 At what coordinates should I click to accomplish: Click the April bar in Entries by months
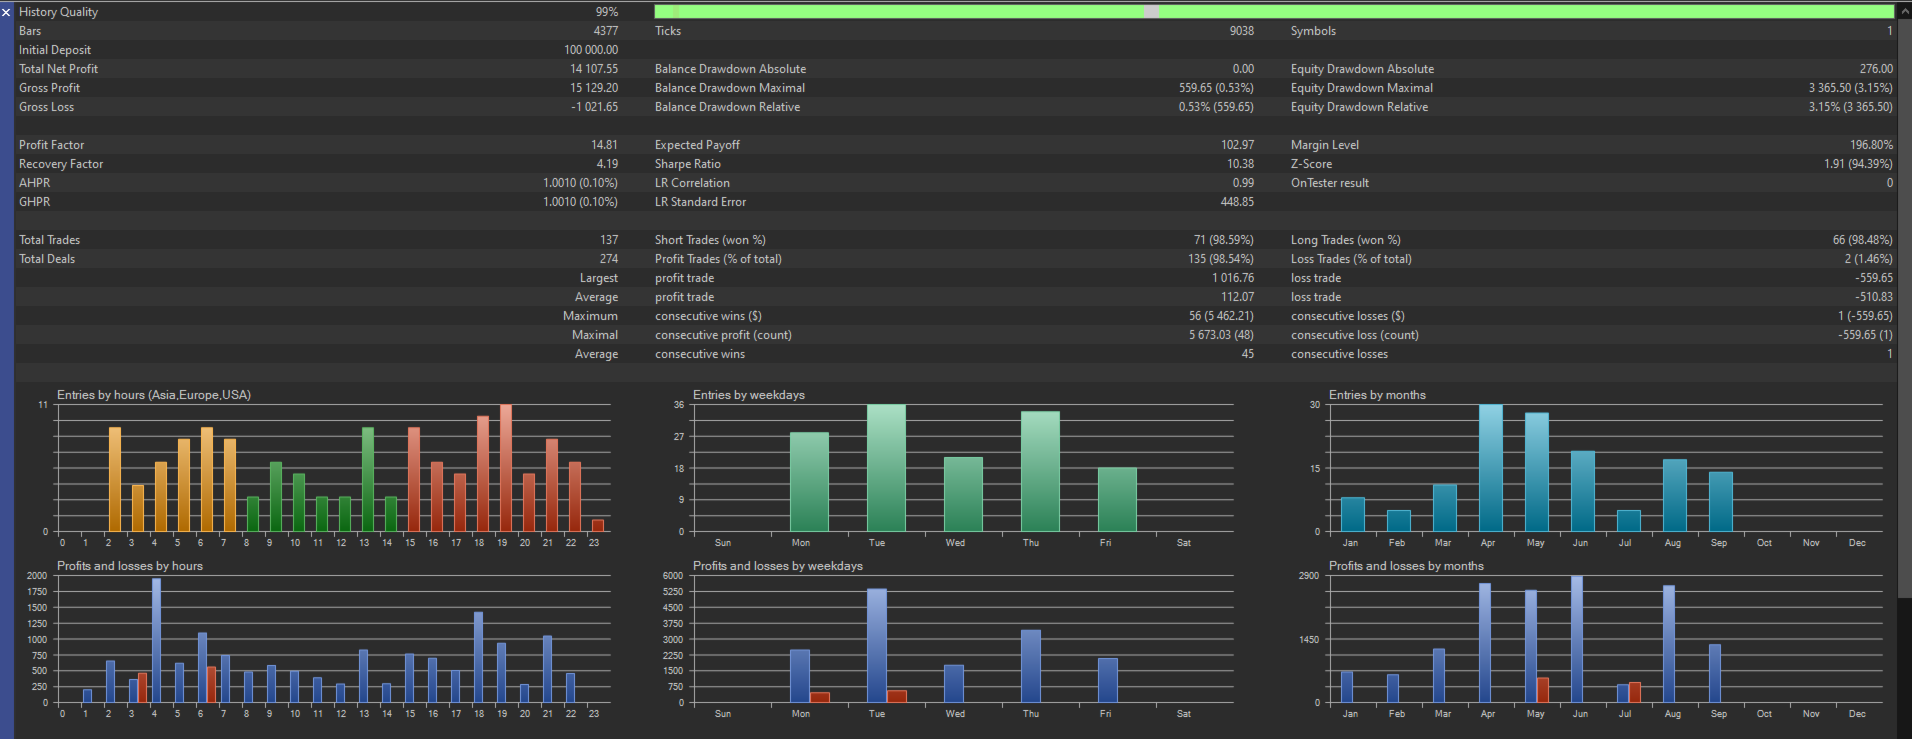point(1491,468)
